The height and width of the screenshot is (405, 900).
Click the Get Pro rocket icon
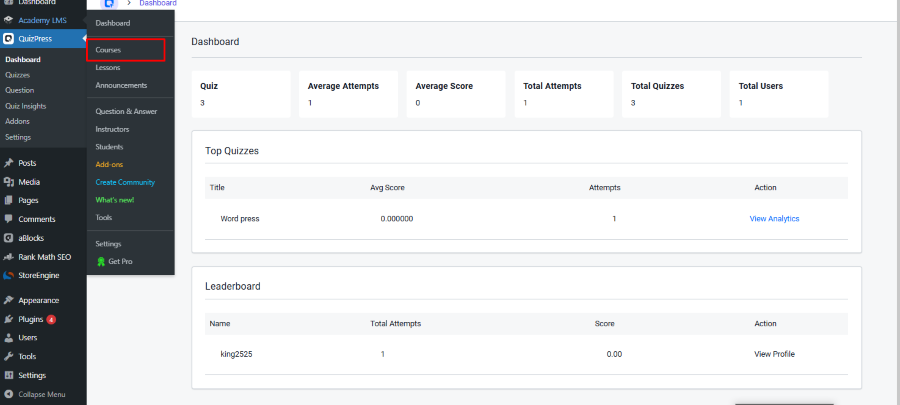click(100, 261)
